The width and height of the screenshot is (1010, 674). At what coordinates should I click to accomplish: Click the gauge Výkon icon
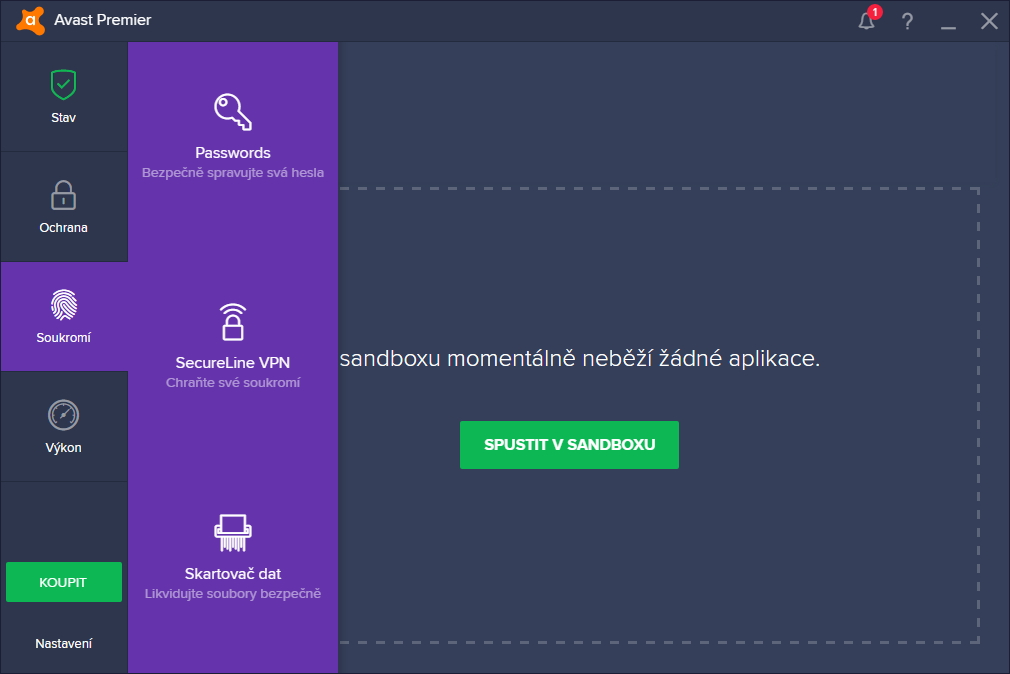coord(63,415)
